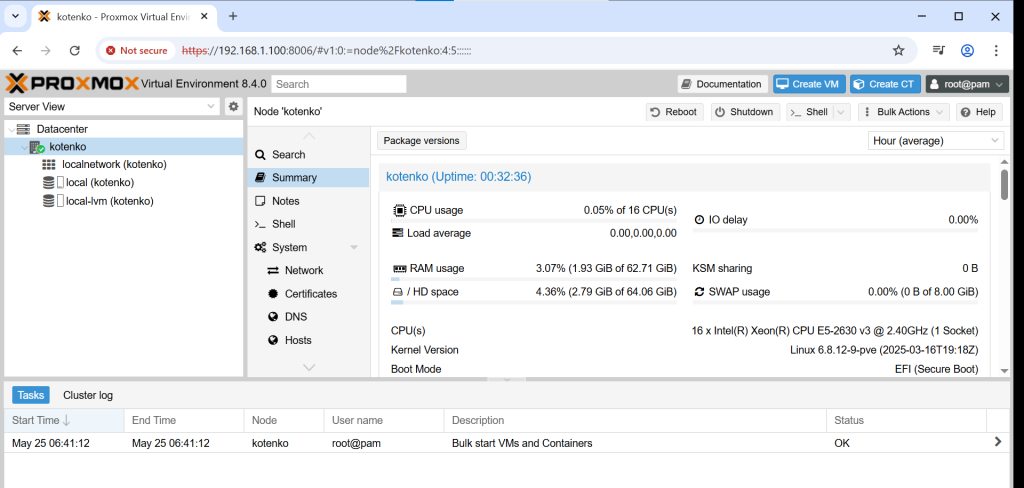Click the node menu down-arrow scroller

click(x=309, y=368)
